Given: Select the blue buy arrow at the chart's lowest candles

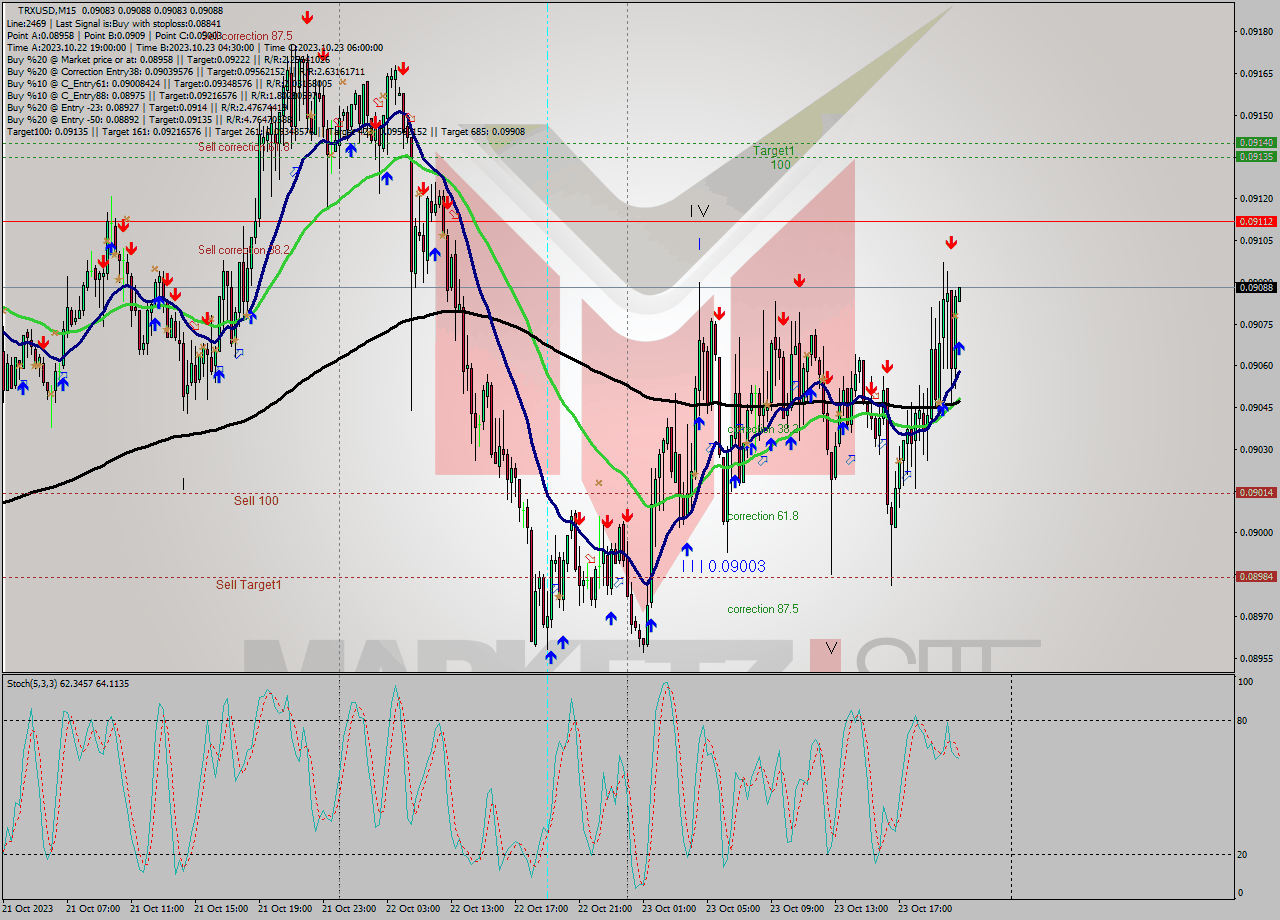Looking at the screenshot, I should (x=550, y=655).
